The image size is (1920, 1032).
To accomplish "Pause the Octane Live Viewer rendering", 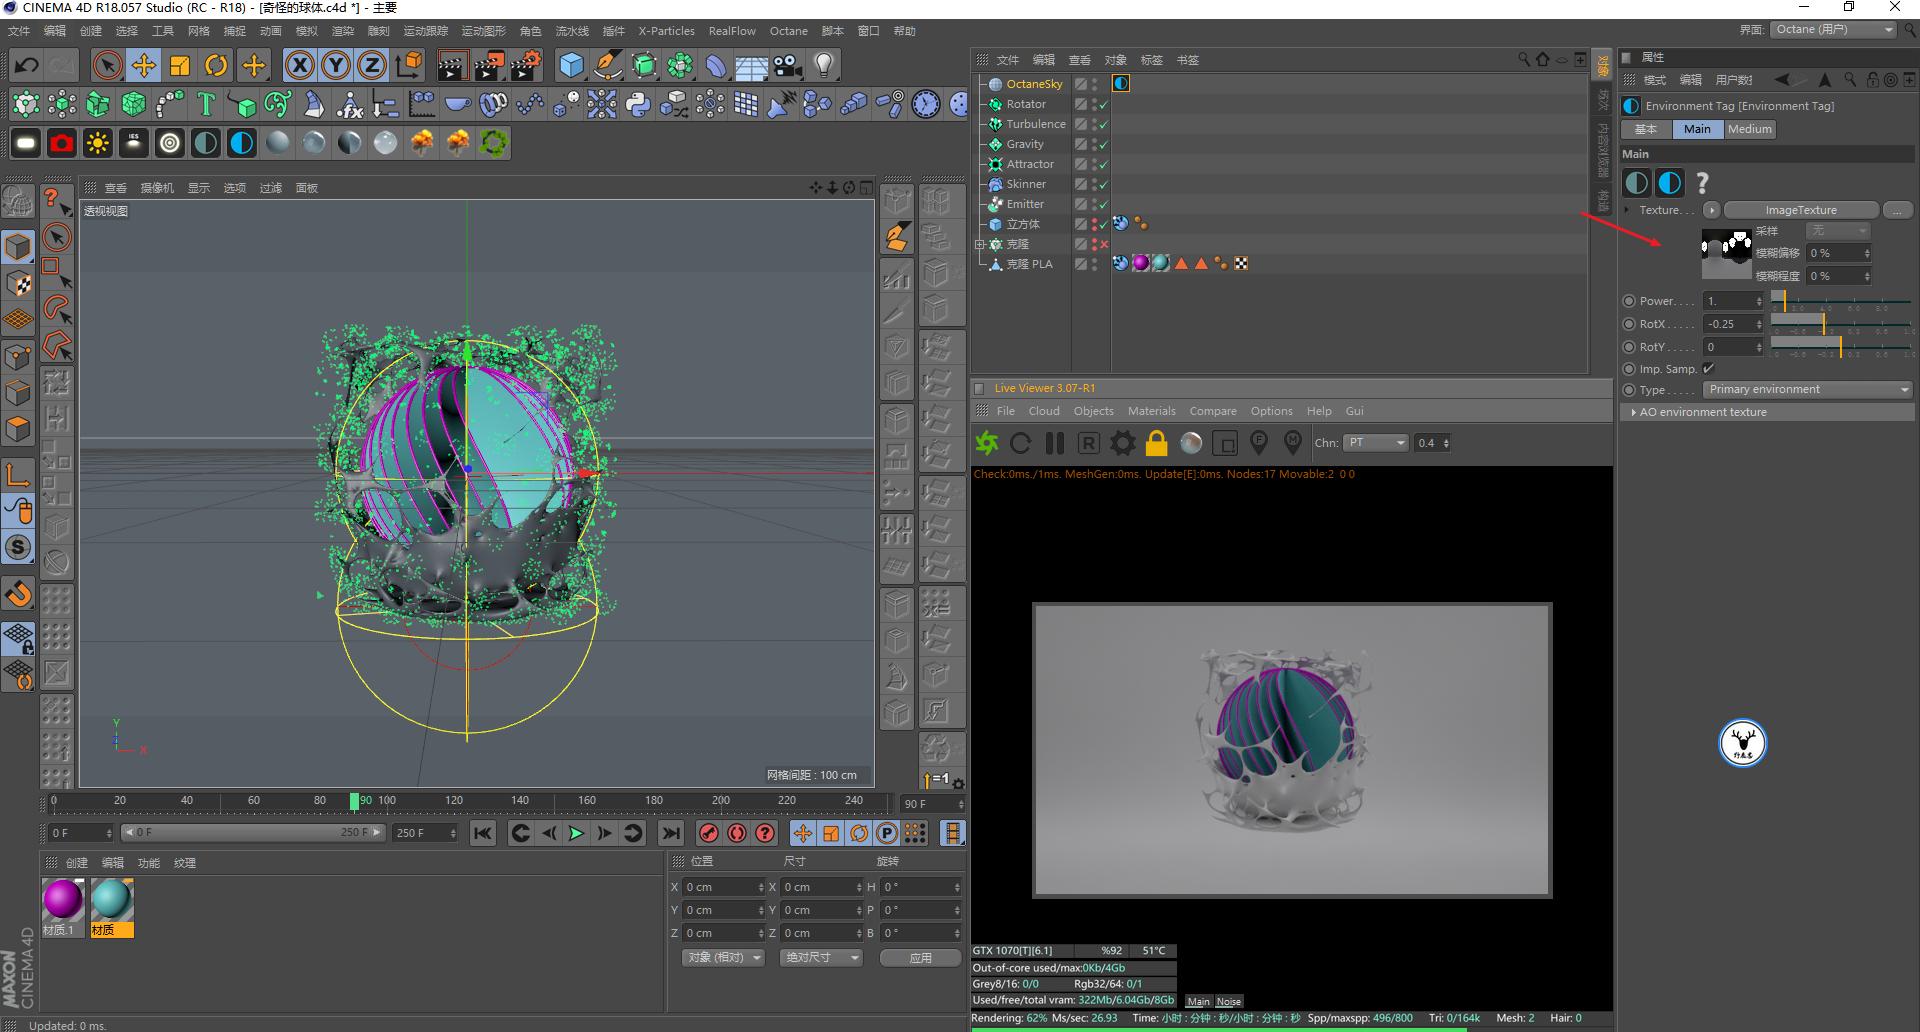I will click(1055, 443).
